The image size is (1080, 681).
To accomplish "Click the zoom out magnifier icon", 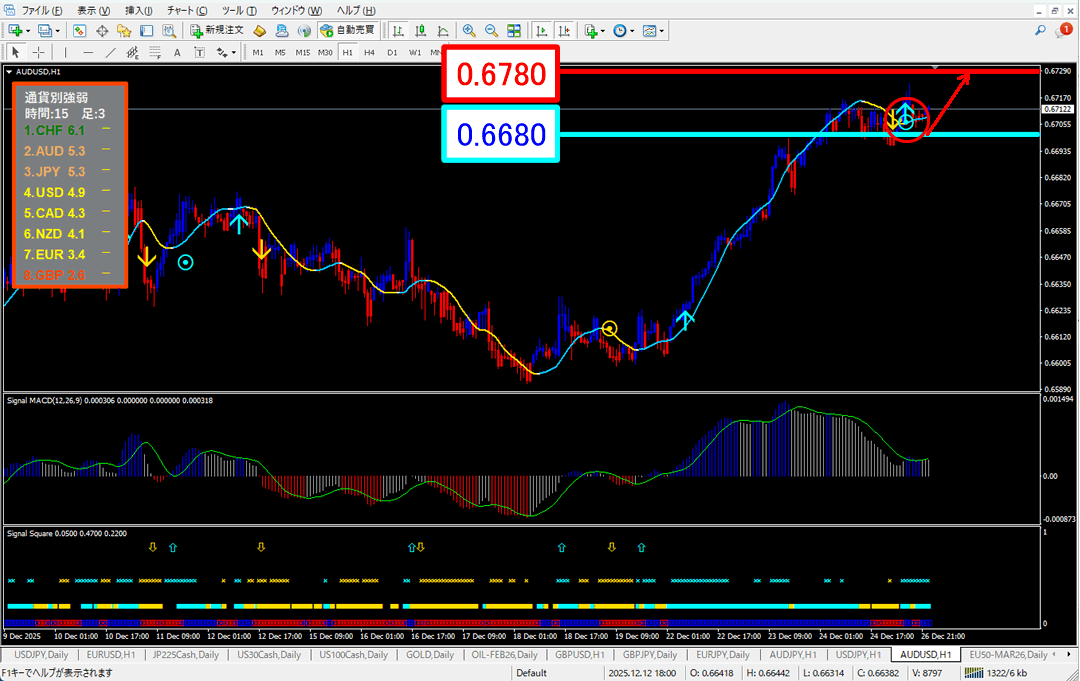I will 491,31.
